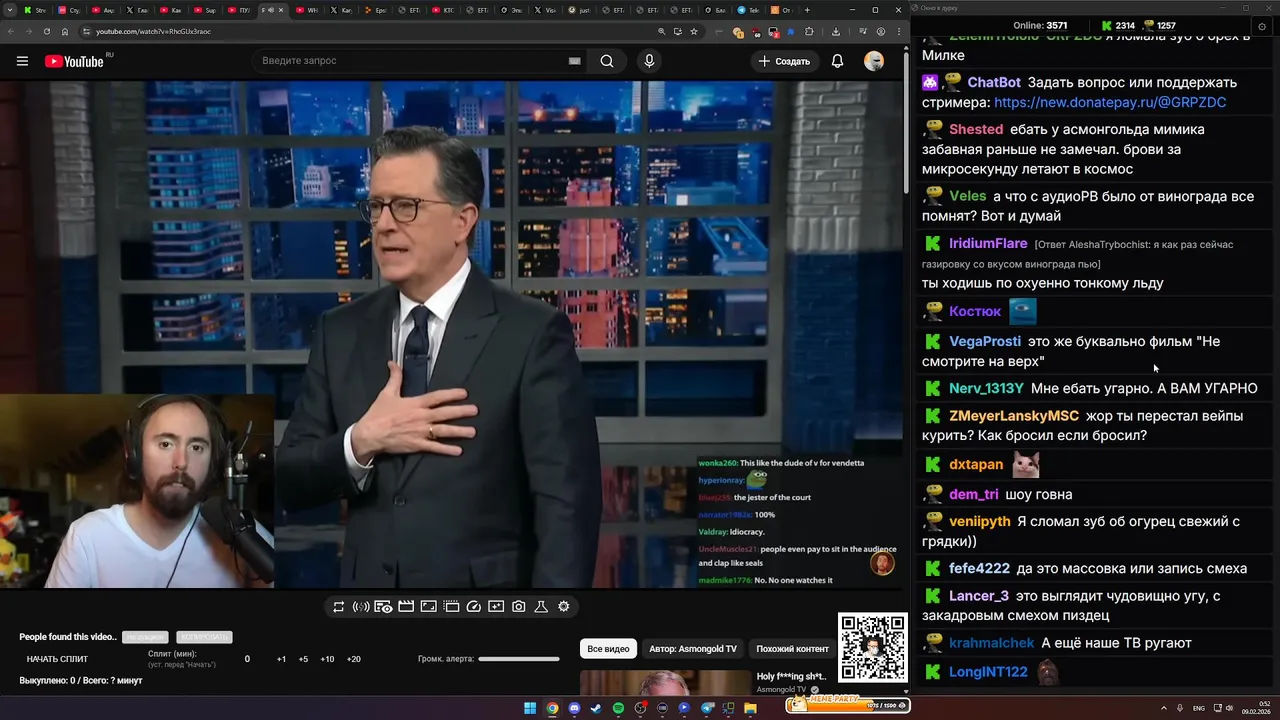The width and height of the screenshot is (1280, 720).
Task: Click the add-screen plus icon in toolbar
Action: click(x=496, y=607)
